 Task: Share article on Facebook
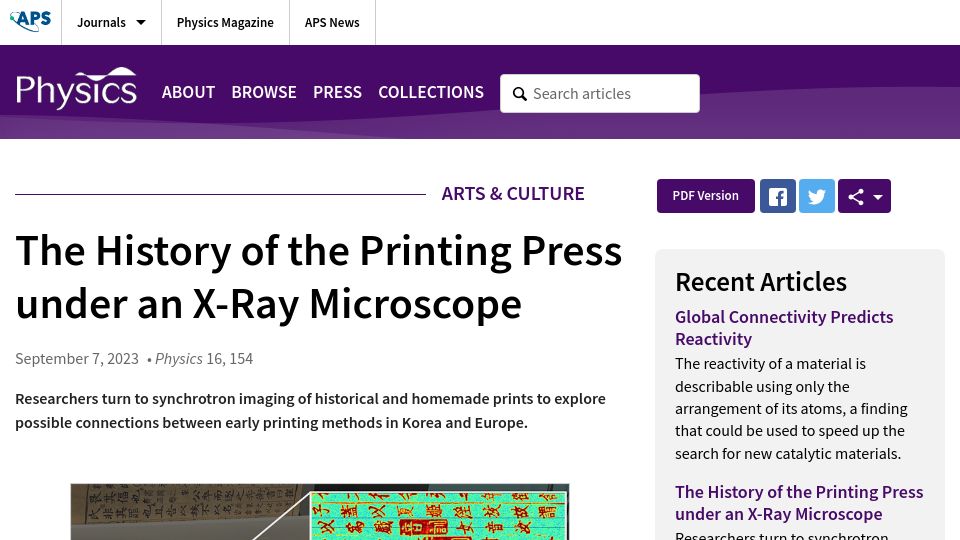click(778, 196)
